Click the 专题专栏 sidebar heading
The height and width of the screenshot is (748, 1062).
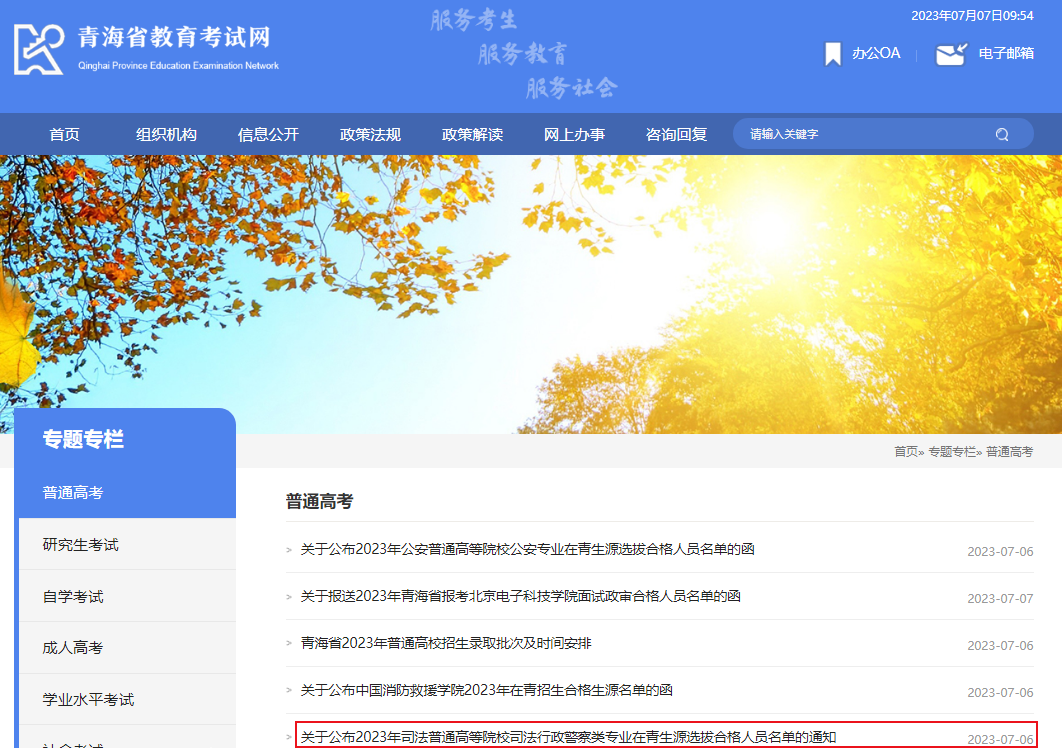[83, 439]
